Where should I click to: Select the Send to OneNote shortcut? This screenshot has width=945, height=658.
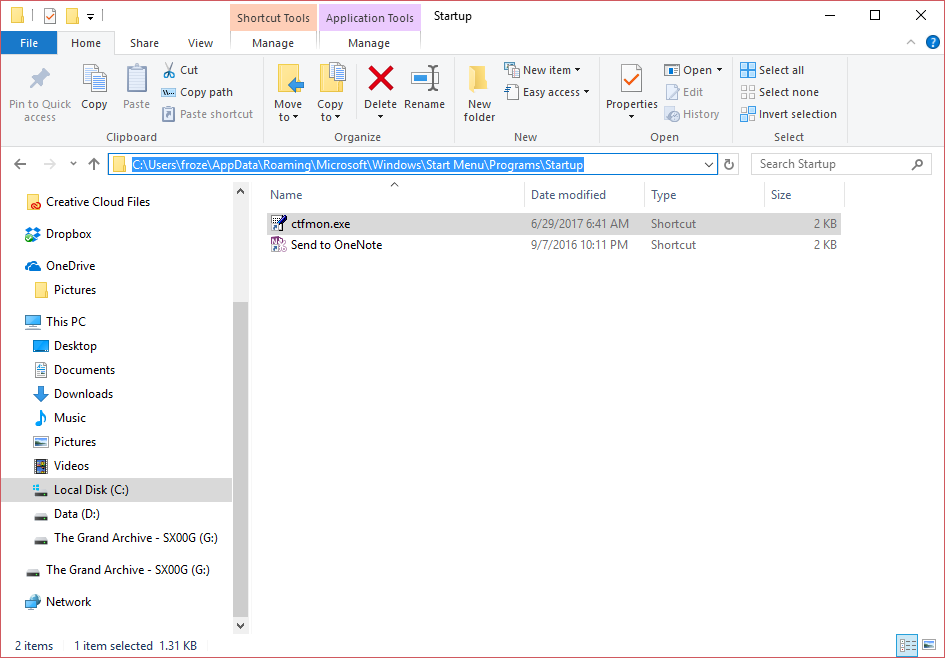(x=553, y=245)
